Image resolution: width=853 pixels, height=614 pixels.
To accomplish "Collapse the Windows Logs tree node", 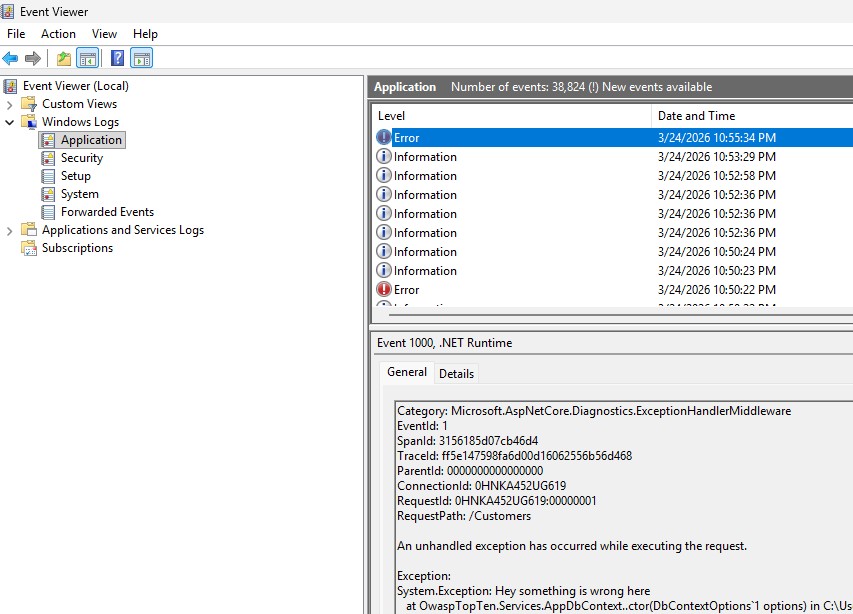I will (x=9, y=122).
